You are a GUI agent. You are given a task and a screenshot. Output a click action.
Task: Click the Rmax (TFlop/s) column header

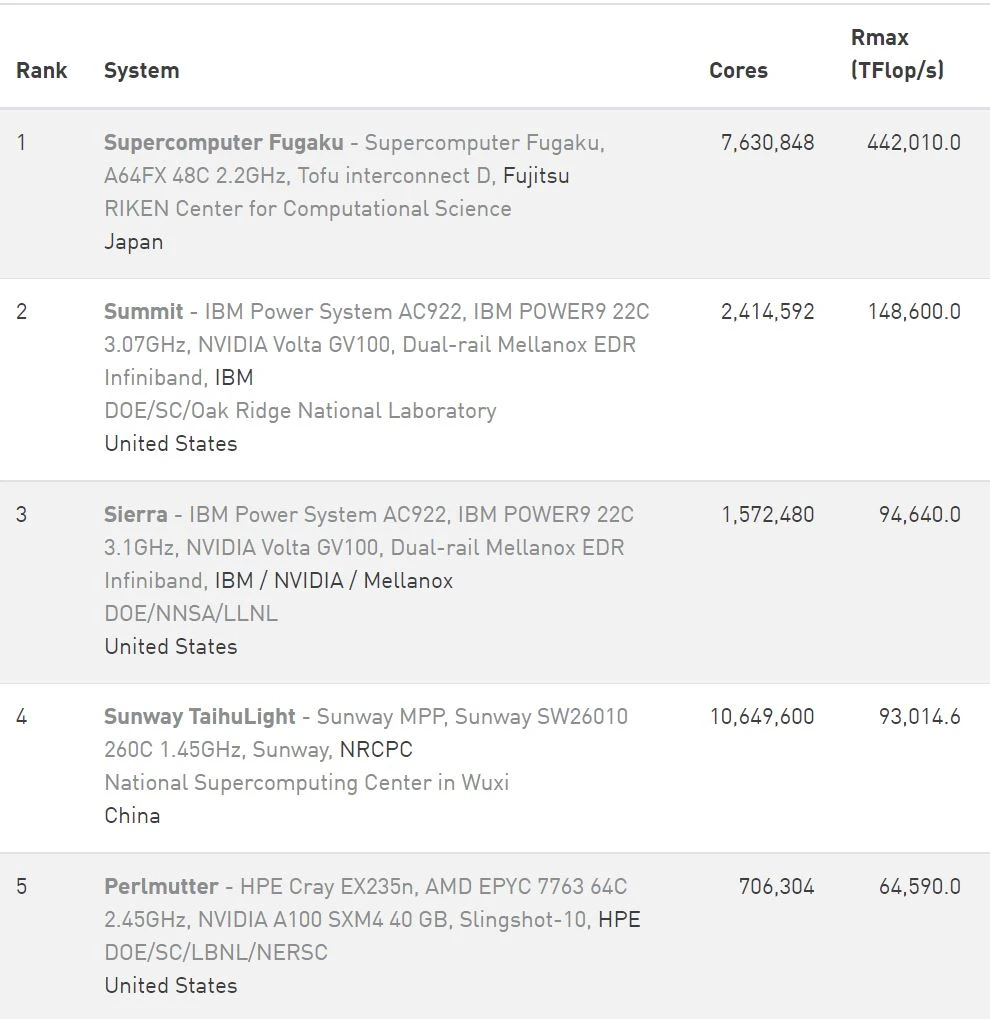pos(897,54)
